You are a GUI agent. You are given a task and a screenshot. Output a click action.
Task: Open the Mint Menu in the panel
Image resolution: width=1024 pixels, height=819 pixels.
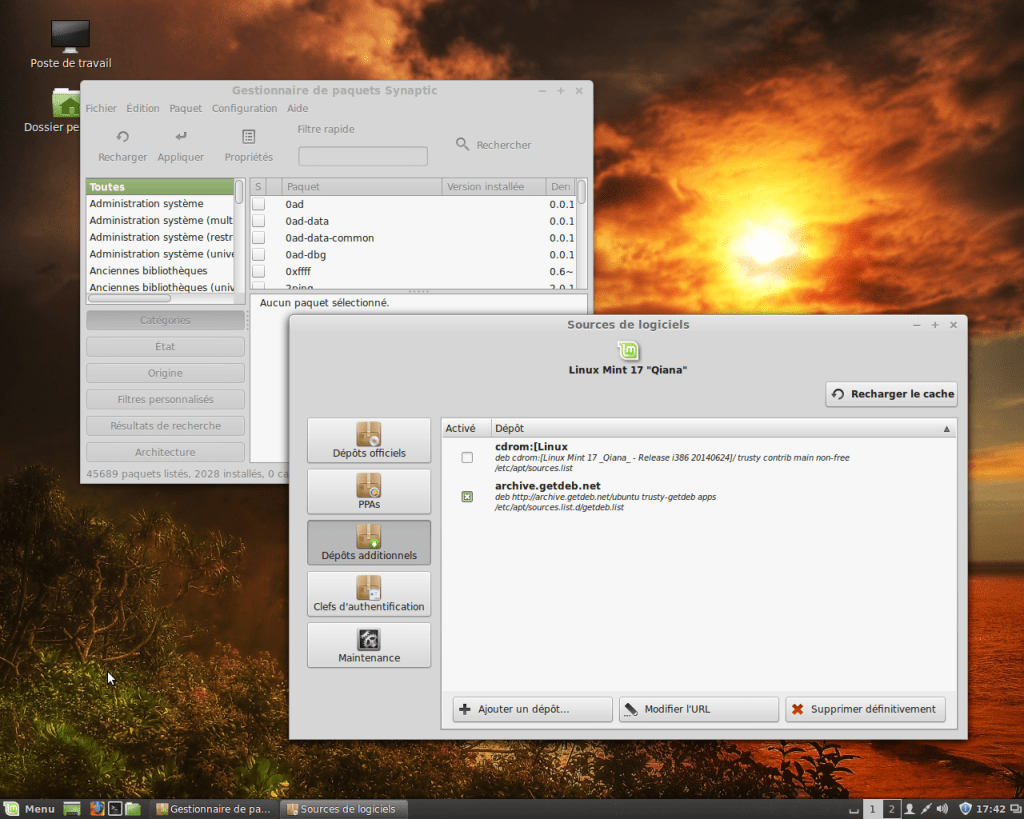[x=30, y=809]
